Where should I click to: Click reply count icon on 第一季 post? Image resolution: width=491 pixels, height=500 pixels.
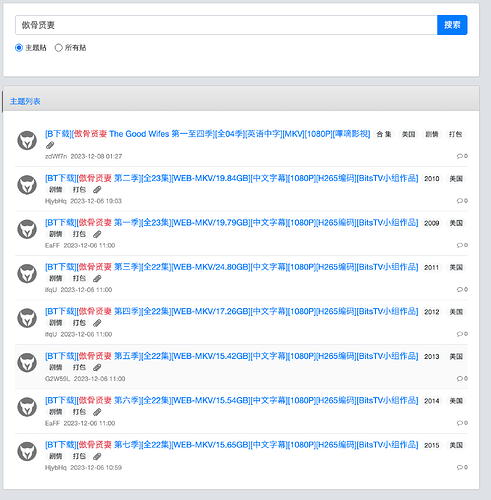tap(462, 245)
